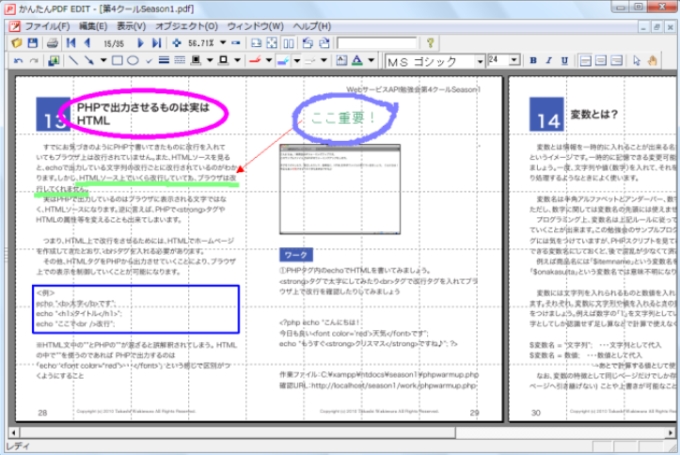Click the horizontal scrollbar thumb

pos(238,432)
